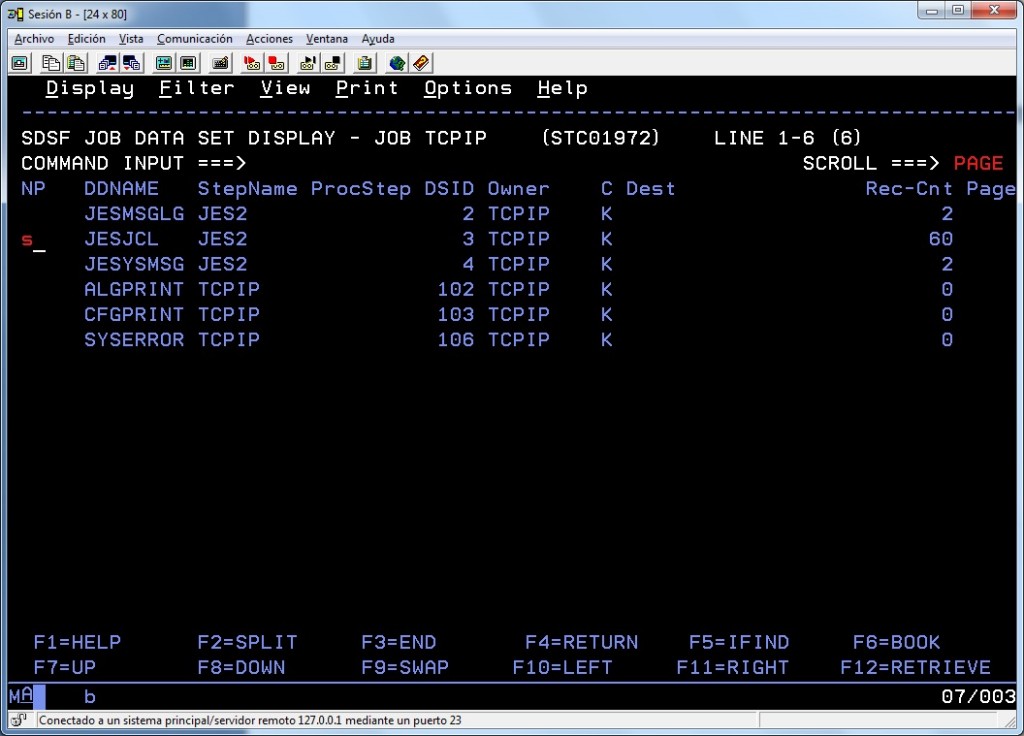Image resolution: width=1024 pixels, height=736 pixels.
Task: Click the JESMSGLG DDNAME entry
Action: tap(134, 214)
